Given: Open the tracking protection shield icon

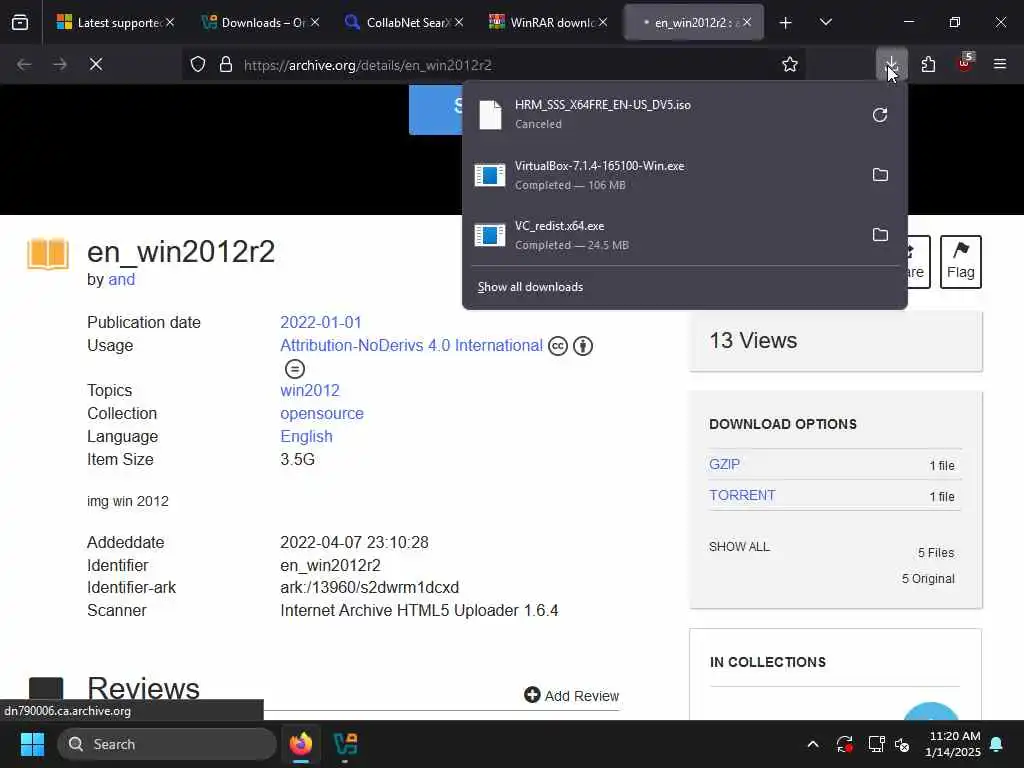Looking at the screenshot, I should coord(198,65).
